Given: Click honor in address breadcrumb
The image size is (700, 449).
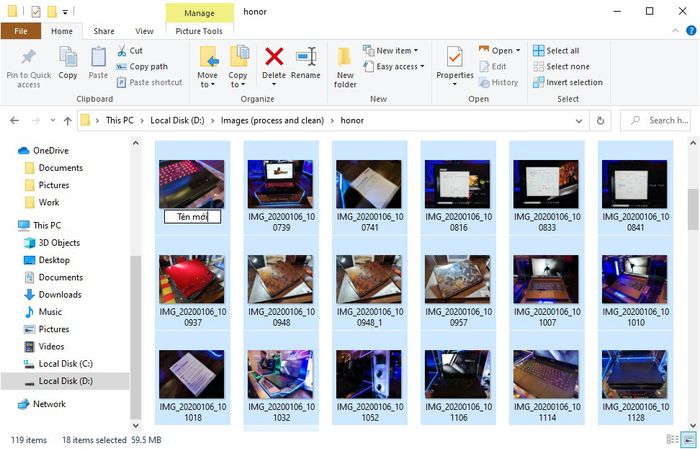Looking at the screenshot, I should click(352, 121).
